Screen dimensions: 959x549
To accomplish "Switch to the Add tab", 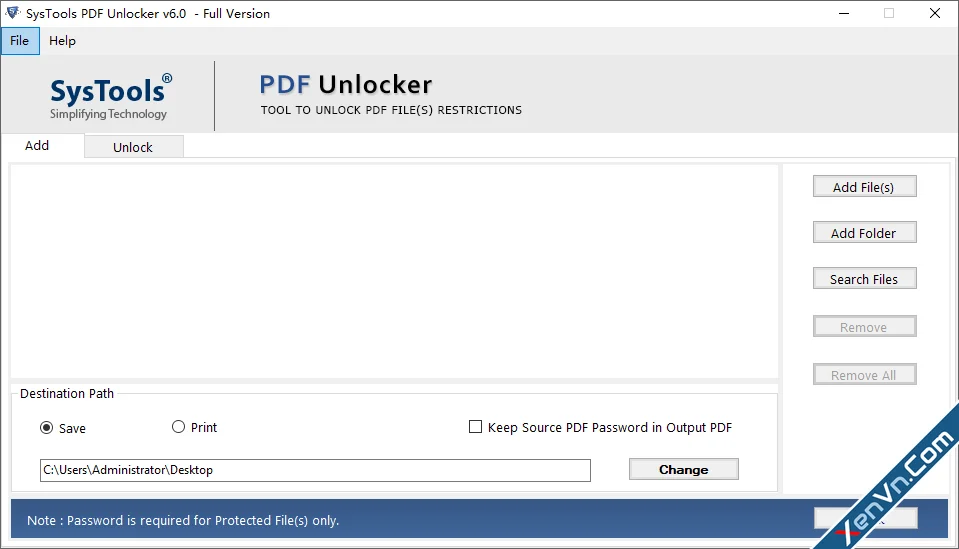I will pos(37,146).
